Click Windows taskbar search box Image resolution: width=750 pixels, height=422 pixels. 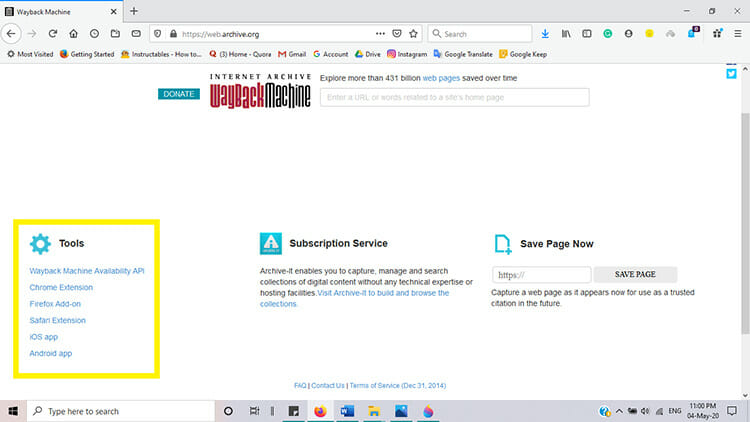click(x=121, y=411)
